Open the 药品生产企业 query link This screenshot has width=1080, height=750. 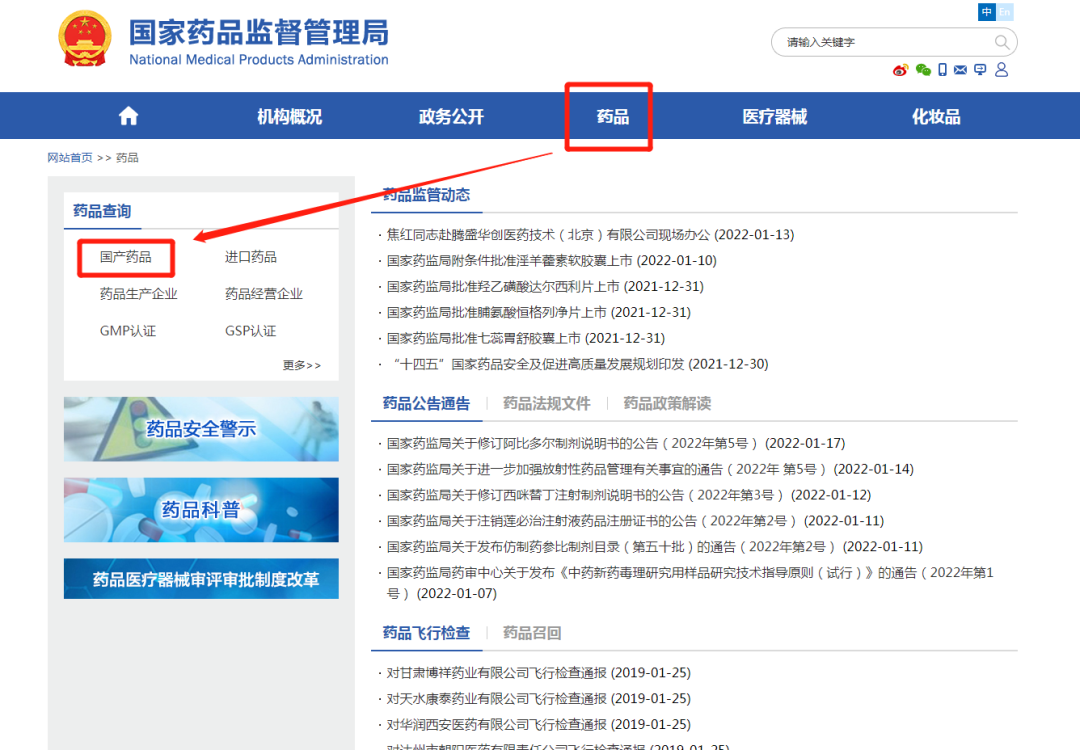click(x=138, y=294)
